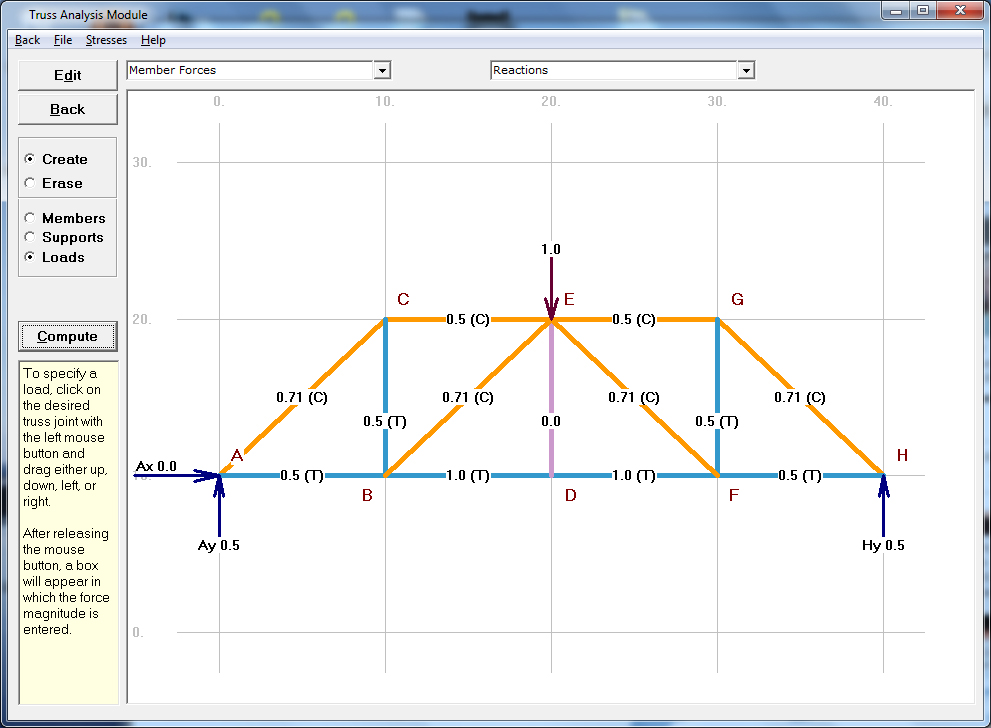Click the Back button in the sidebar
991x728 pixels.
[x=67, y=109]
